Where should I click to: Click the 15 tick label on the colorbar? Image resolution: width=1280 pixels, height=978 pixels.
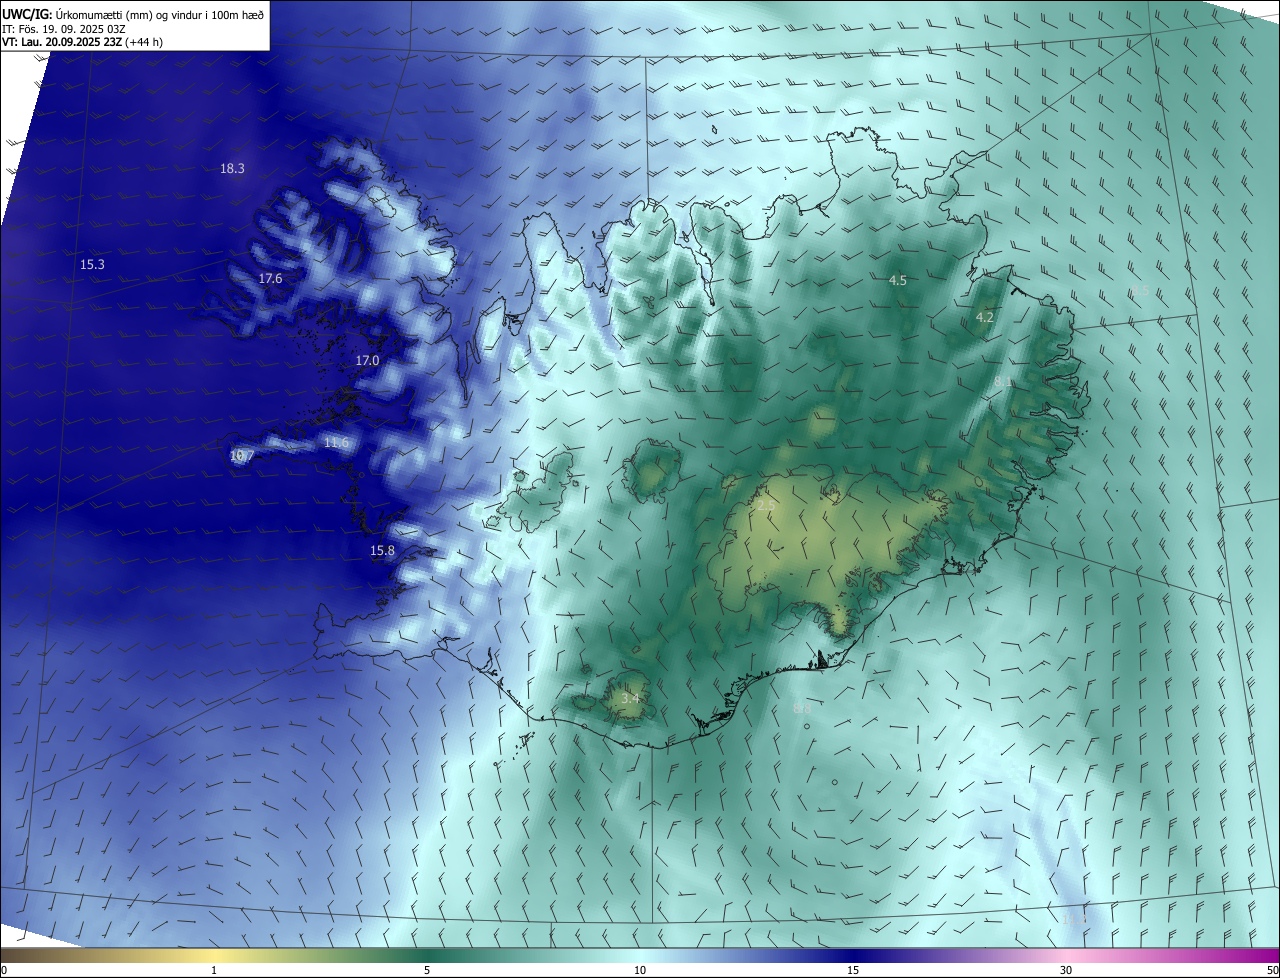(x=853, y=971)
